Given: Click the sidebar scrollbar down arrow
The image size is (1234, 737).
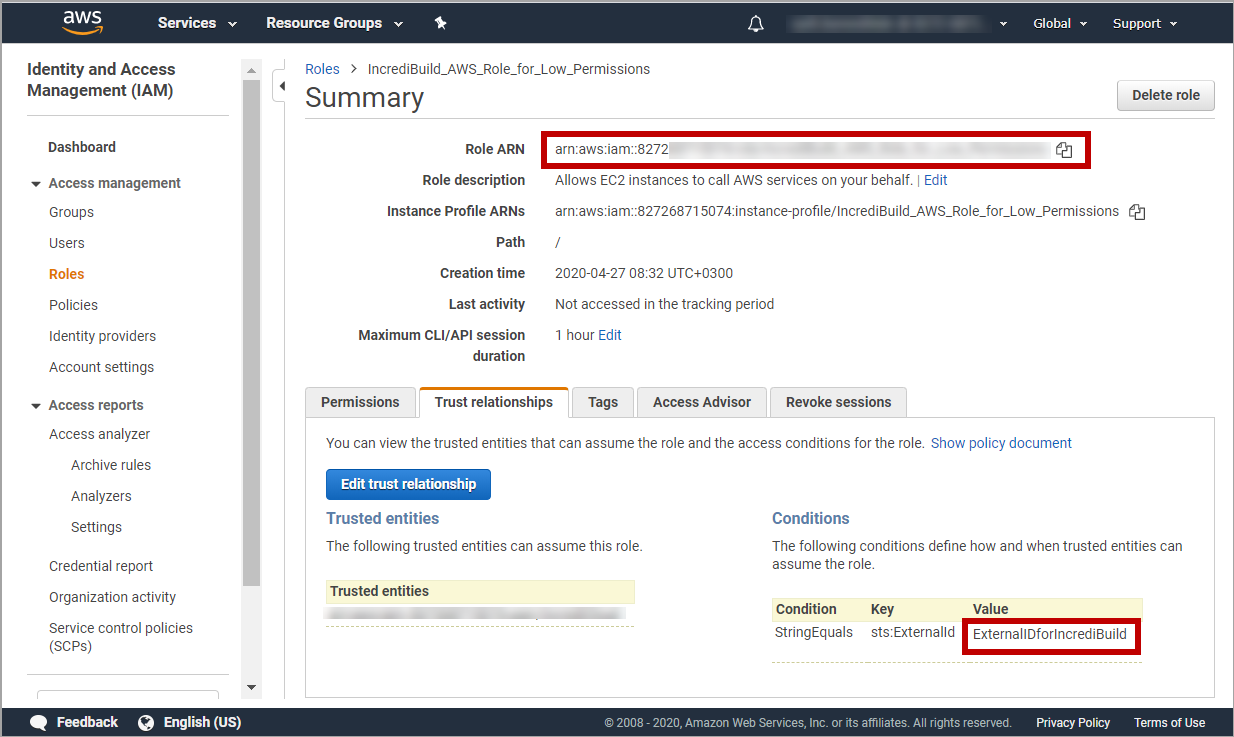Looking at the screenshot, I should pyautogui.click(x=251, y=687).
